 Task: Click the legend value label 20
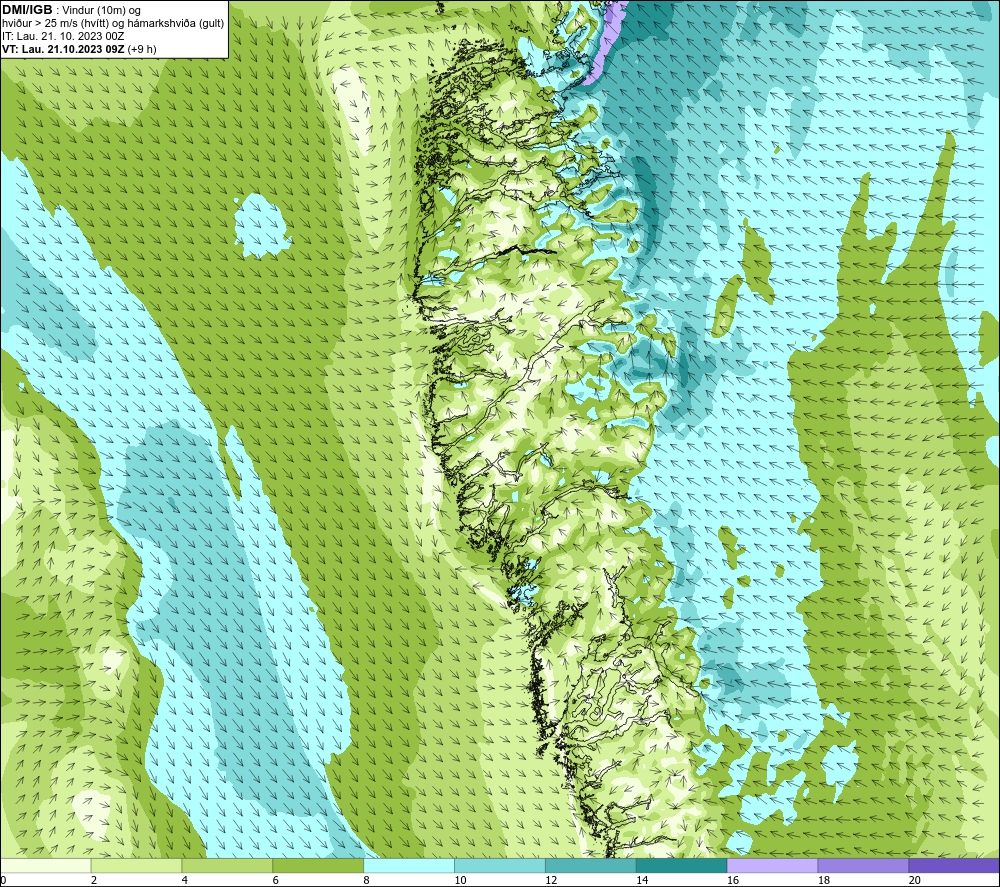point(915,880)
